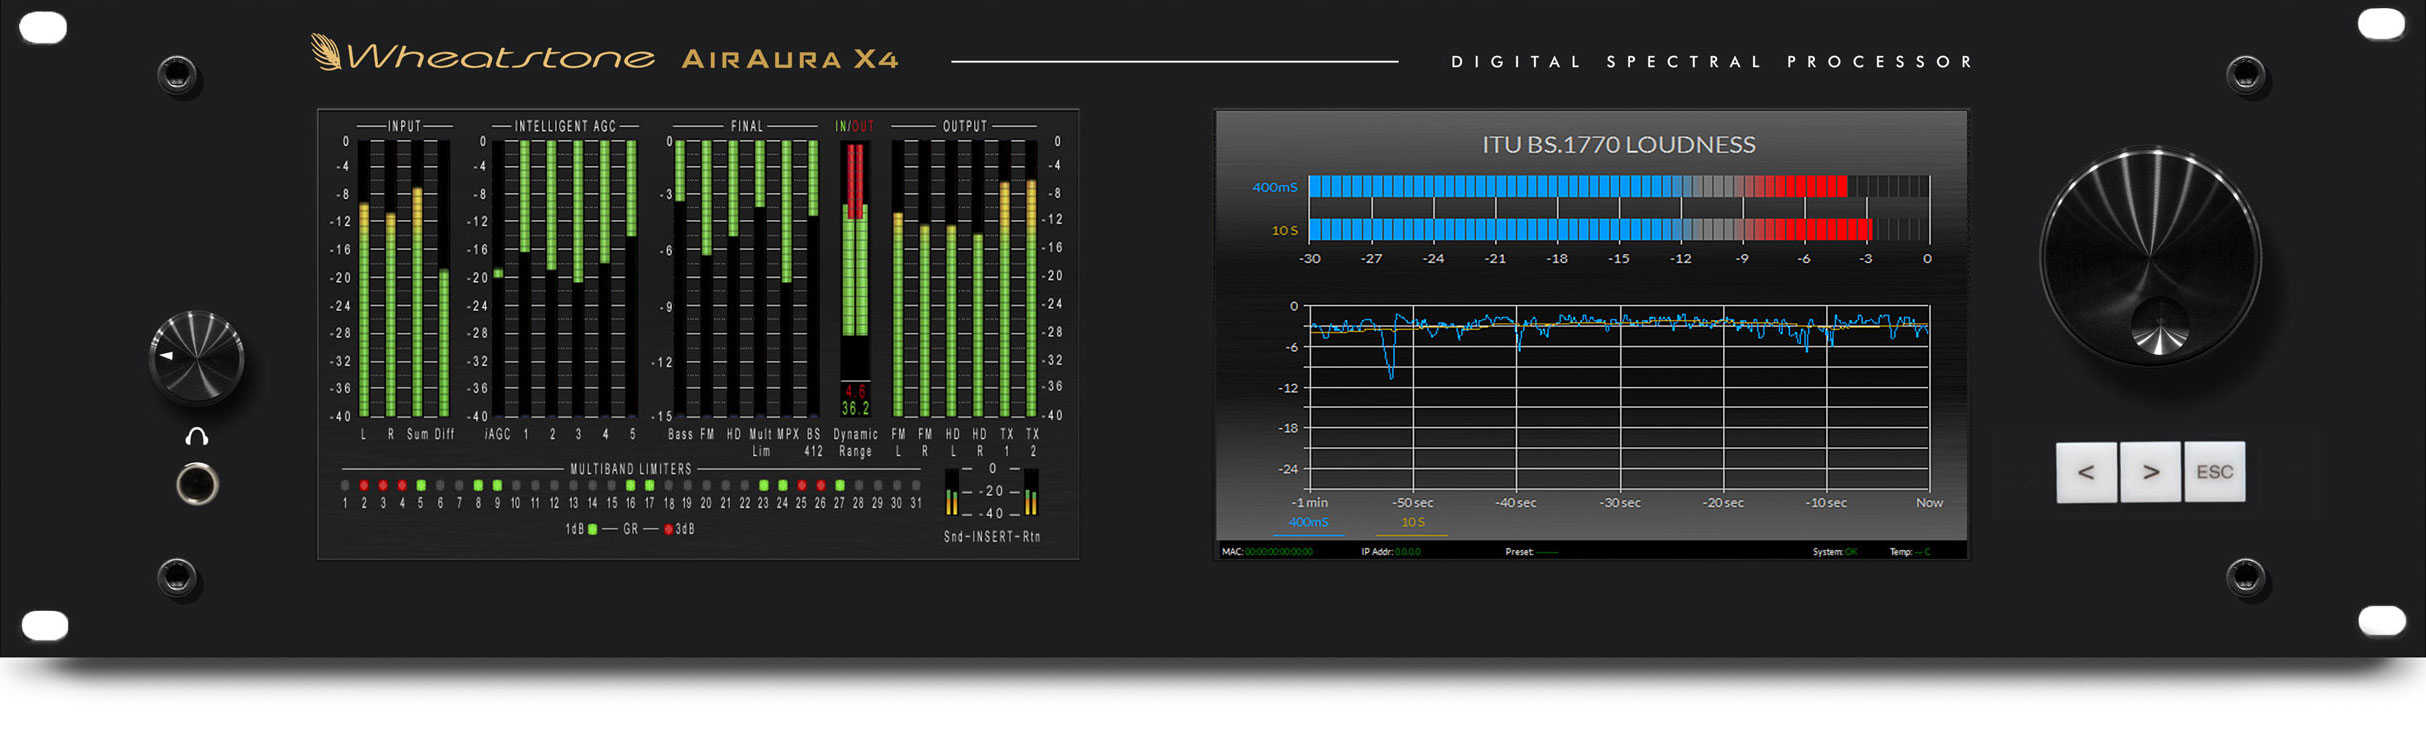Click multiband limiter LED number 2
2426x740 pixels.
pos(364,485)
